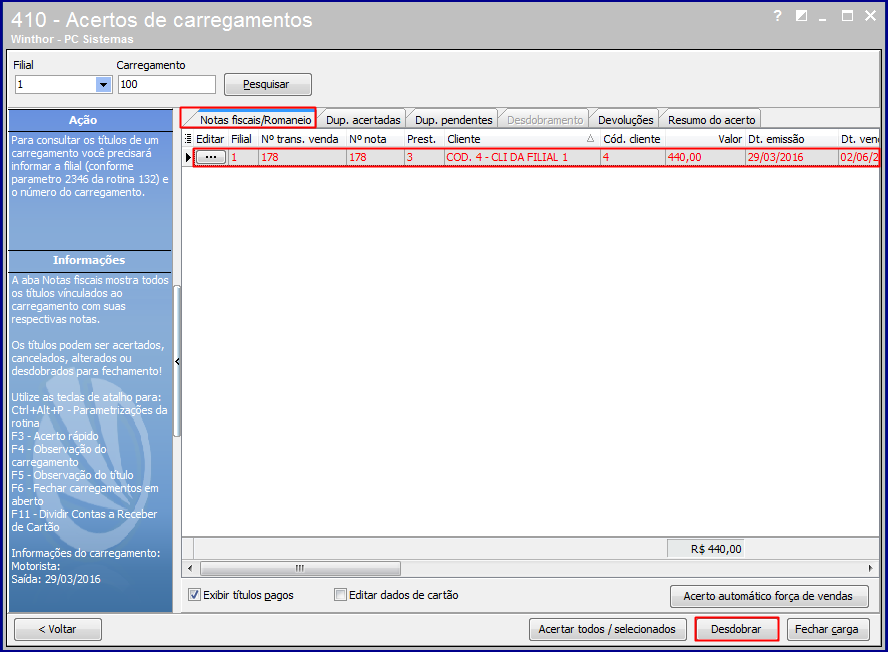Click the Nº trans. venda column header
Screen dimensions: 888x652
[302, 139]
